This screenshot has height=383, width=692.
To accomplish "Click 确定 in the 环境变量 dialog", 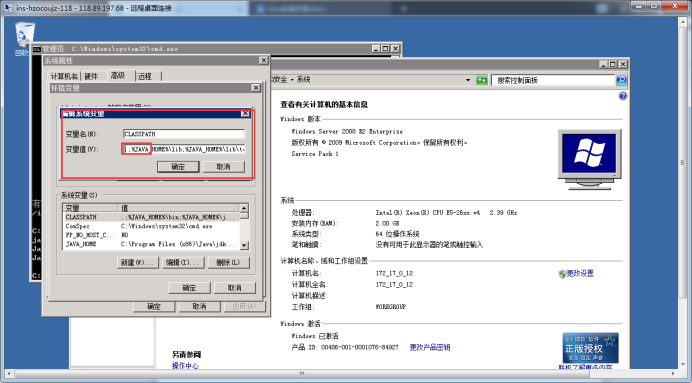I will click(189, 288).
